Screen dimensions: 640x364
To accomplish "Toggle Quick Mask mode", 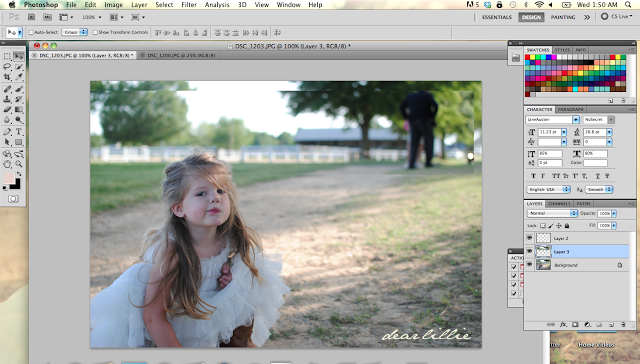I will [x=13, y=199].
